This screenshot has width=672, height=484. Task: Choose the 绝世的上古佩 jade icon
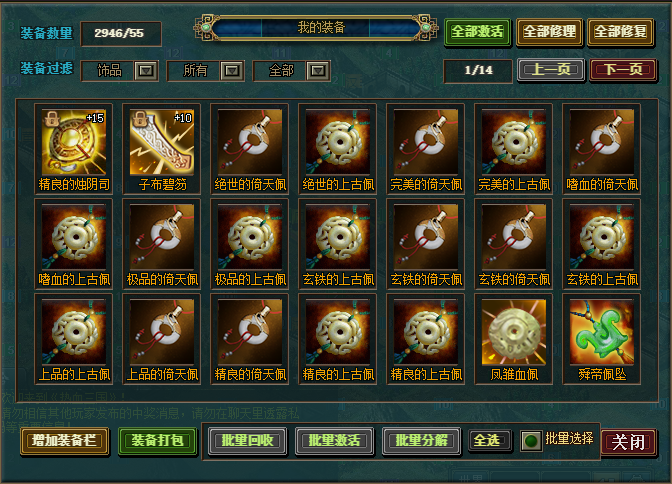pyautogui.click(x=338, y=142)
